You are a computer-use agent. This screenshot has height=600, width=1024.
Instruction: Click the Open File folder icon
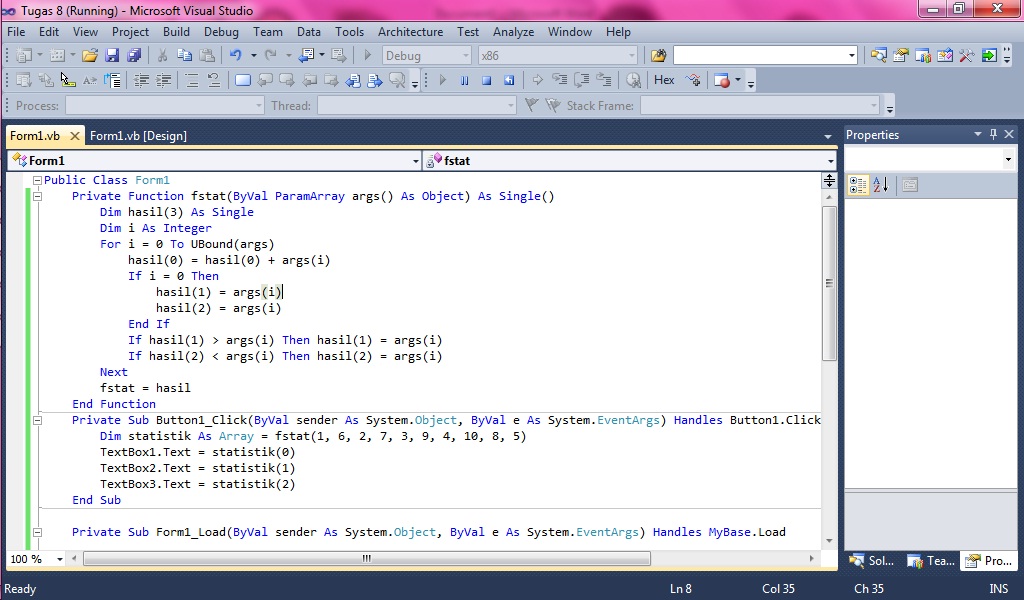pyautogui.click(x=89, y=55)
